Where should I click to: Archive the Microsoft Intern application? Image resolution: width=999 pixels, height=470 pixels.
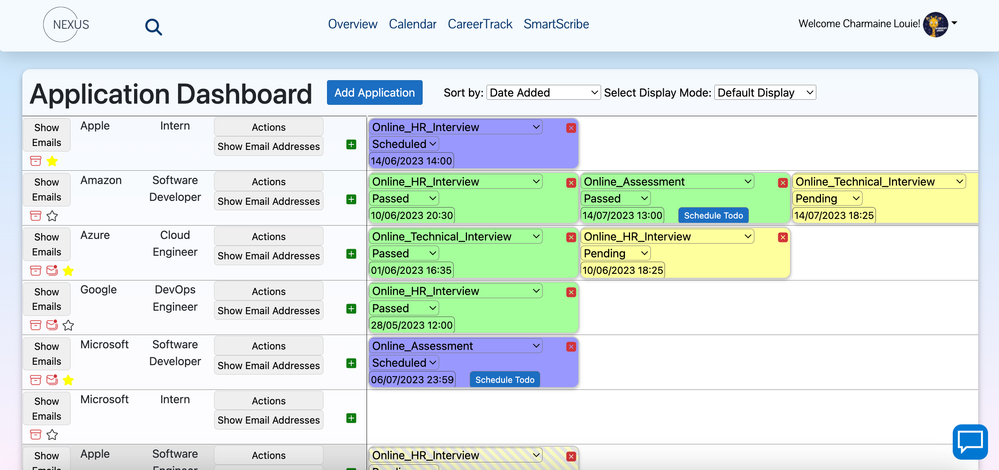(x=36, y=435)
